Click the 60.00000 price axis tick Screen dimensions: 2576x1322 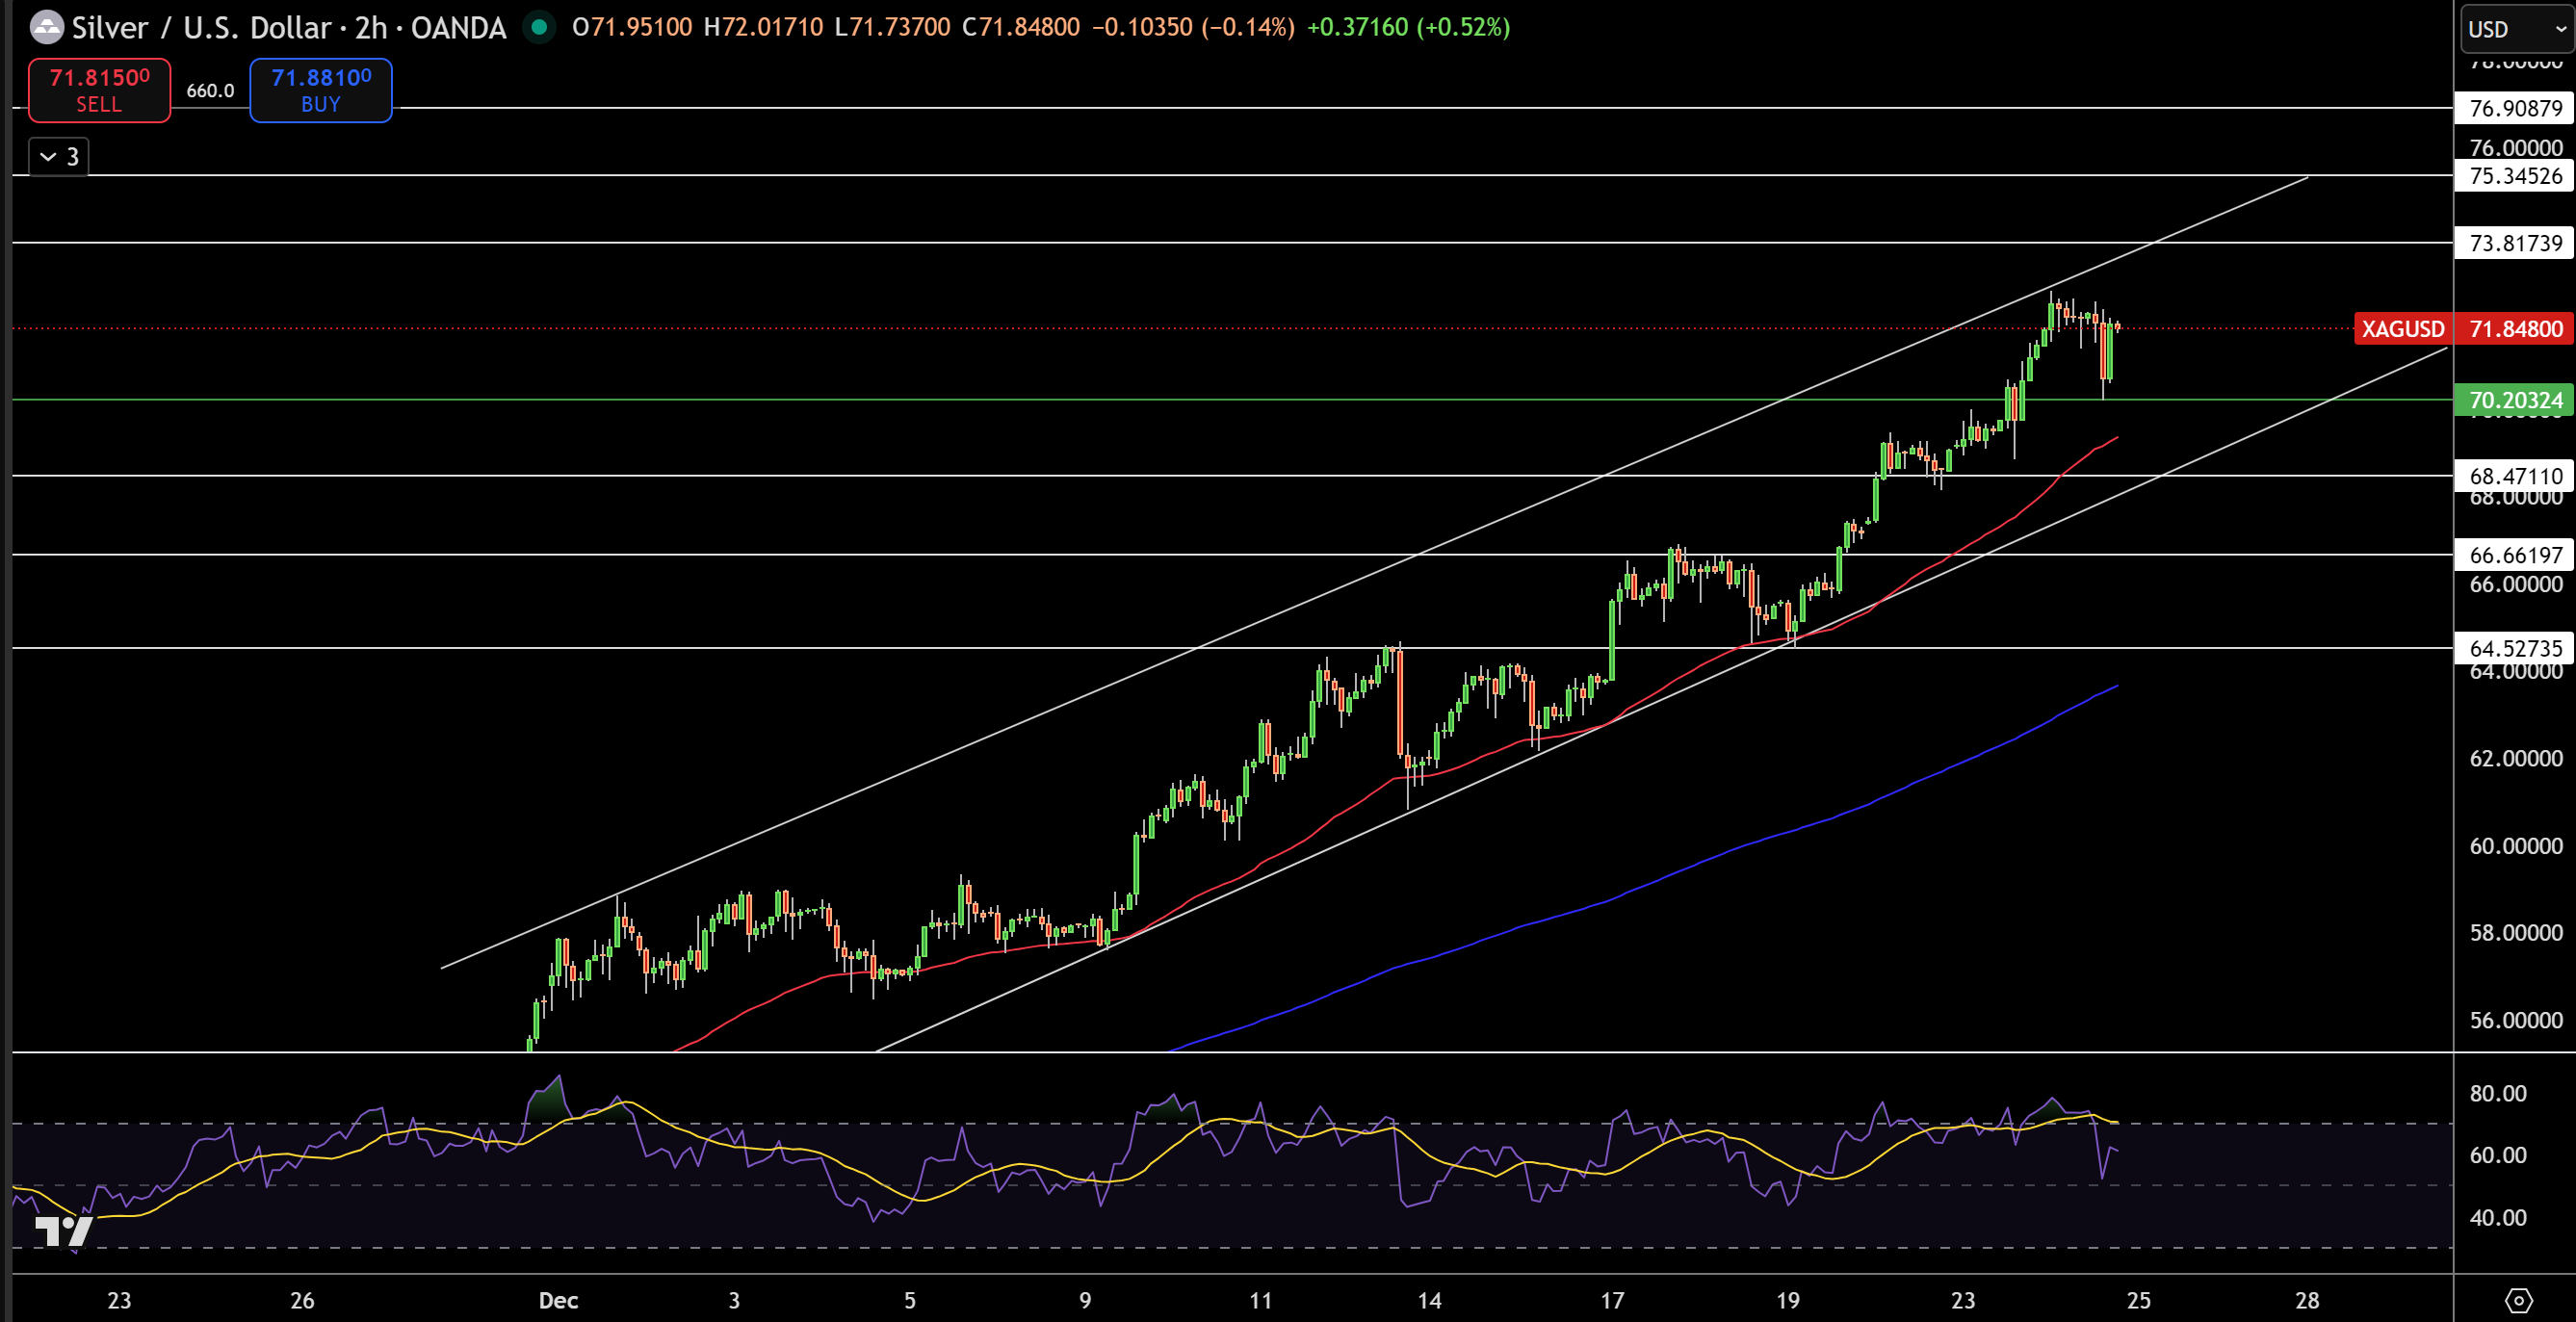tap(2516, 846)
